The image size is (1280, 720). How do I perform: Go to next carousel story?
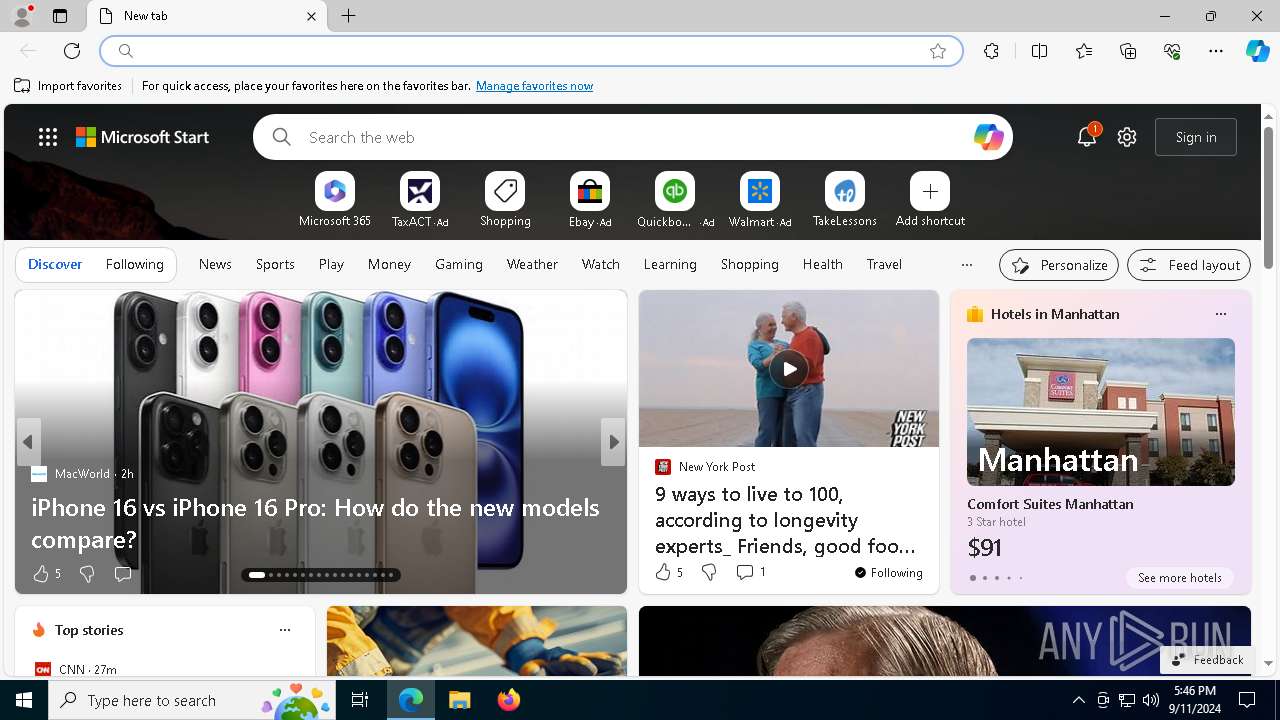[x=613, y=441]
